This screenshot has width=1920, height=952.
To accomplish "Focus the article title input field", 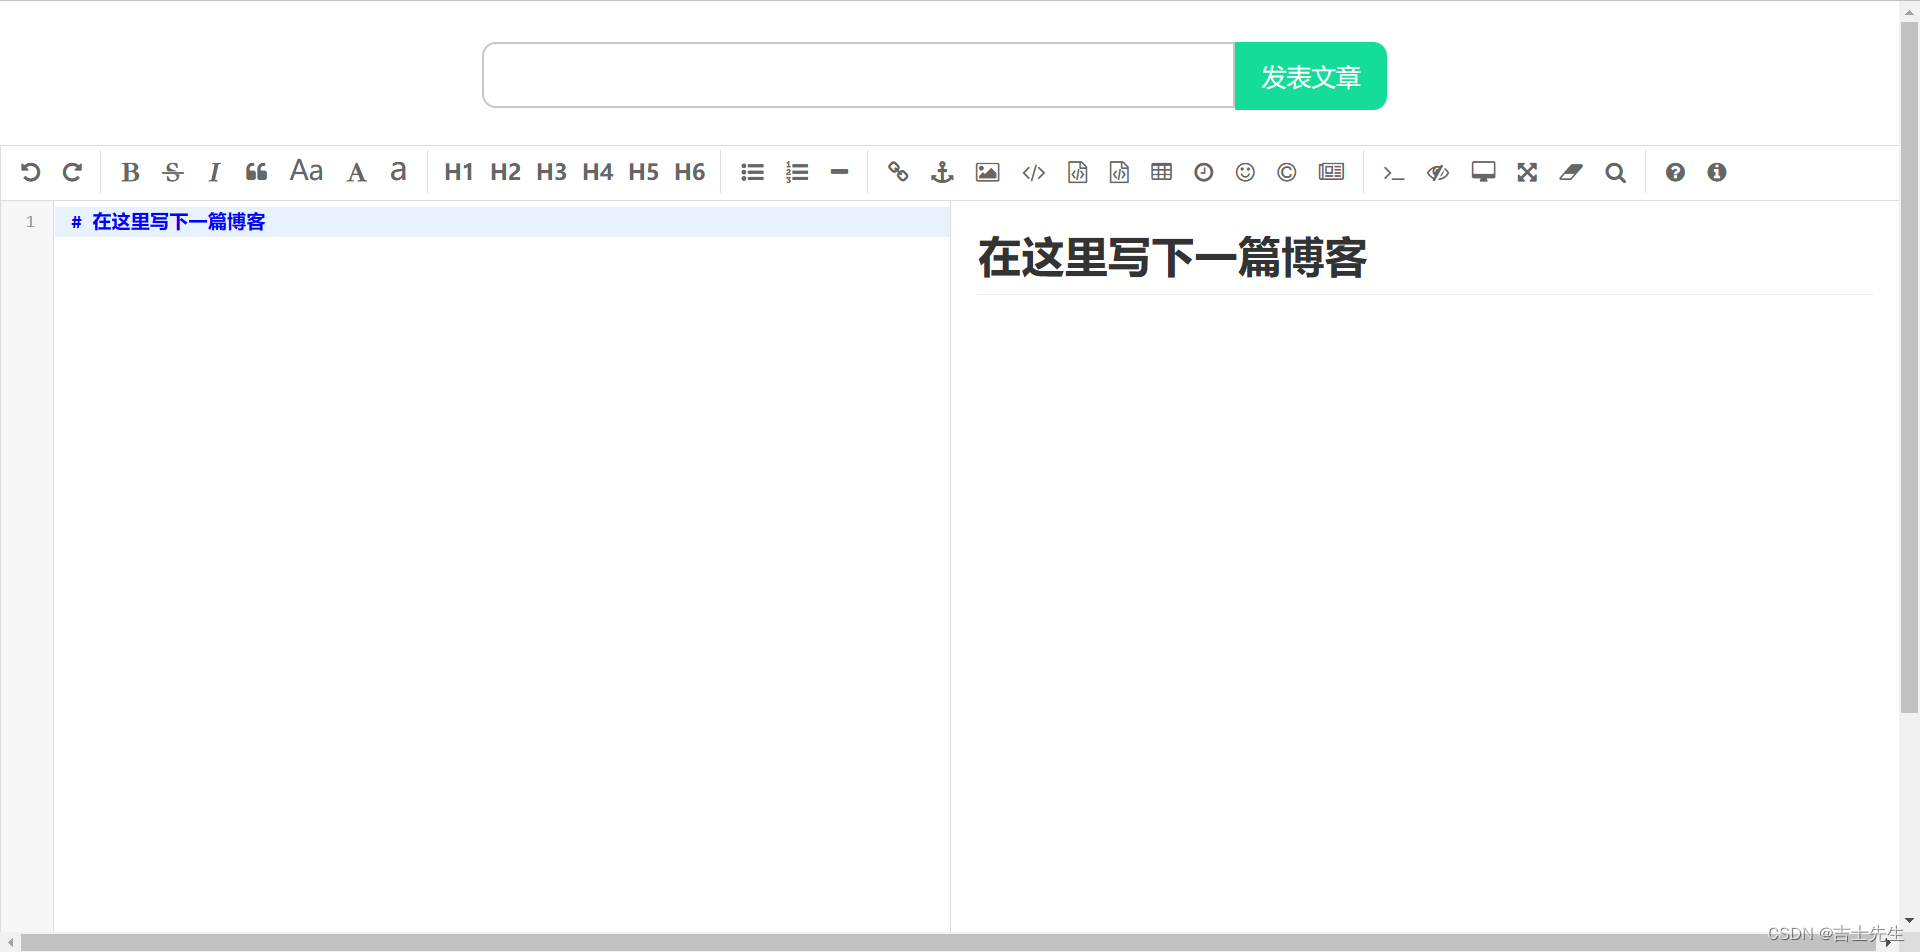I will [859, 75].
